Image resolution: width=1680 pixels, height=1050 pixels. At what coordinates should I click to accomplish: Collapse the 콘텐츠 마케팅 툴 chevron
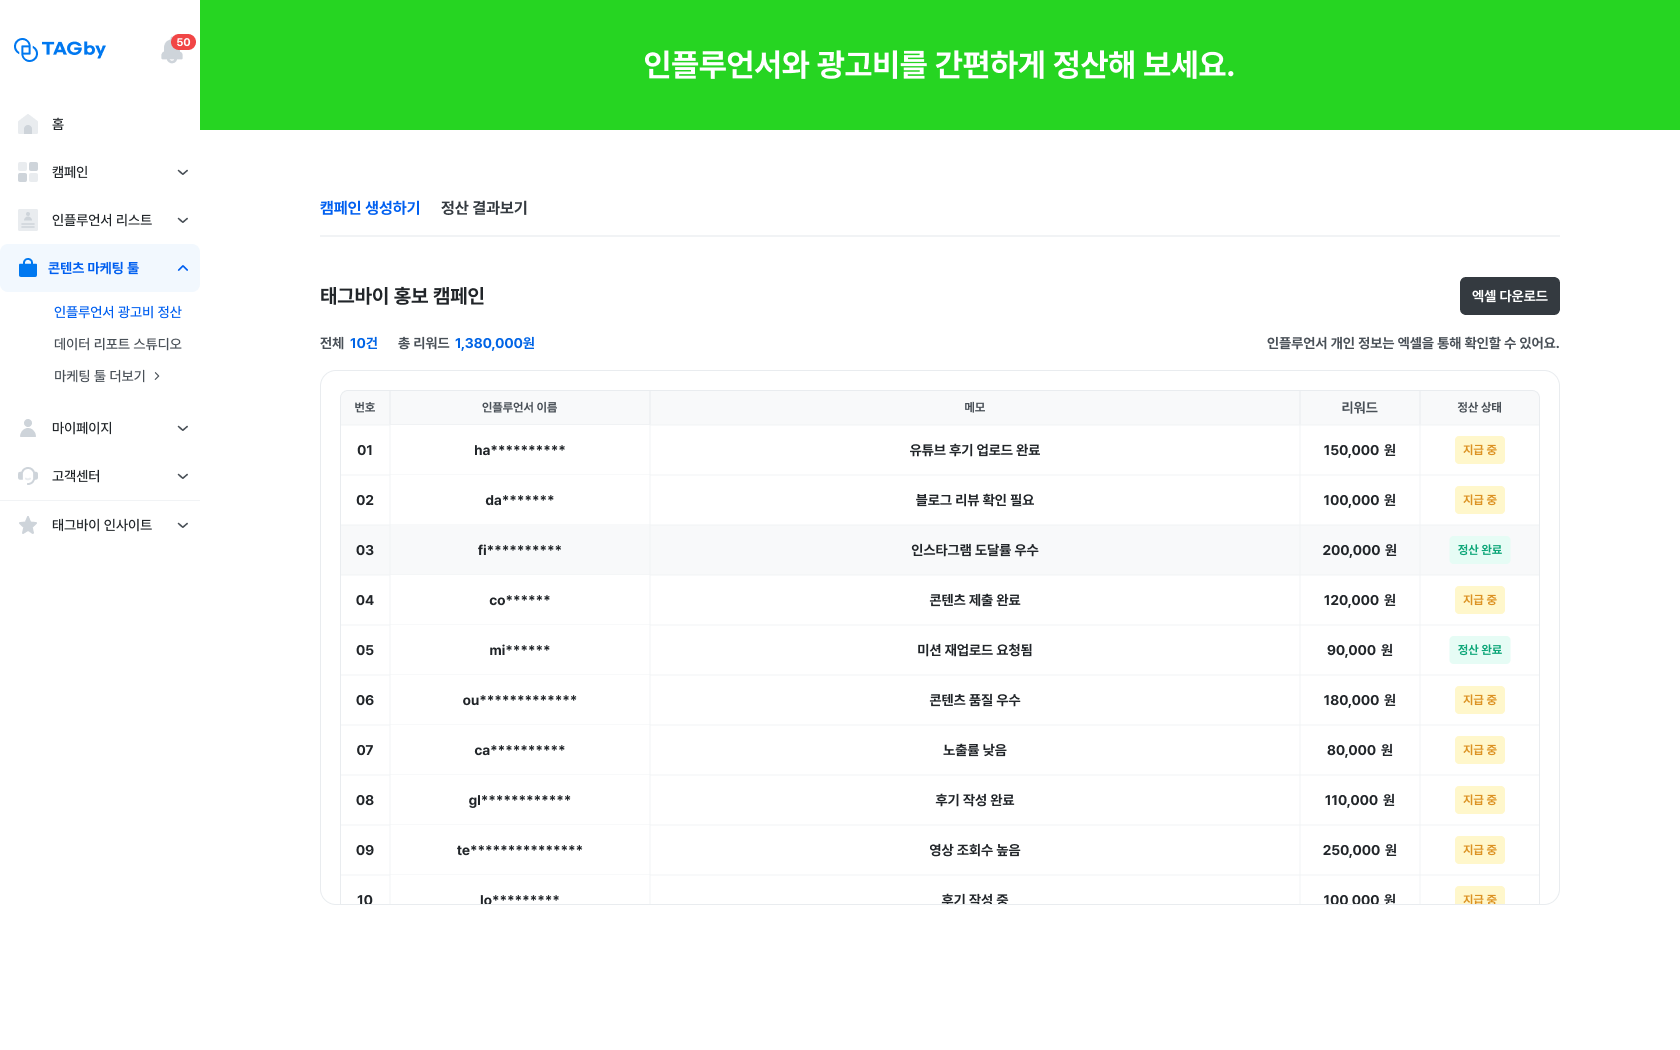click(x=183, y=268)
